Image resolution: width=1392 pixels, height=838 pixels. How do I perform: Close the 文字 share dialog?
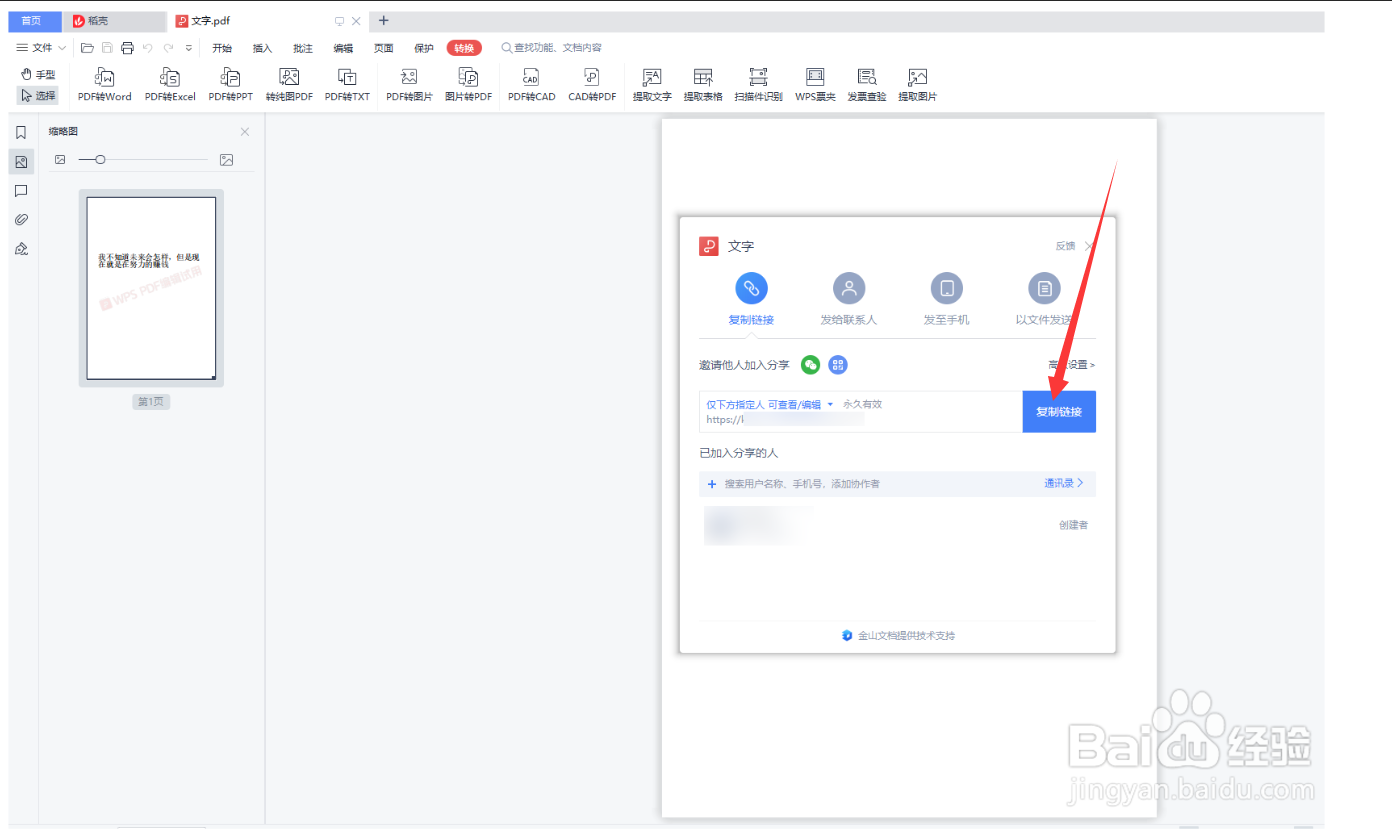1090,246
